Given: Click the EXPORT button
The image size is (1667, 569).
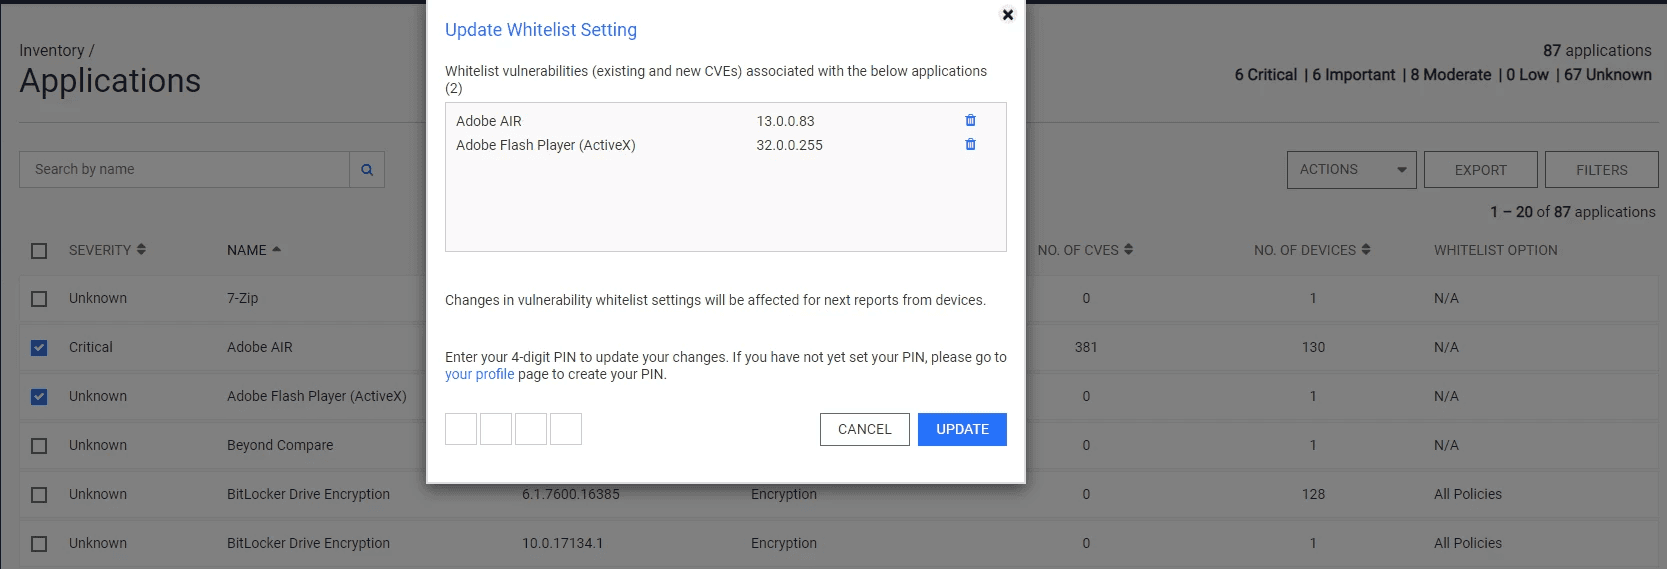Looking at the screenshot, I should 1480,170.
